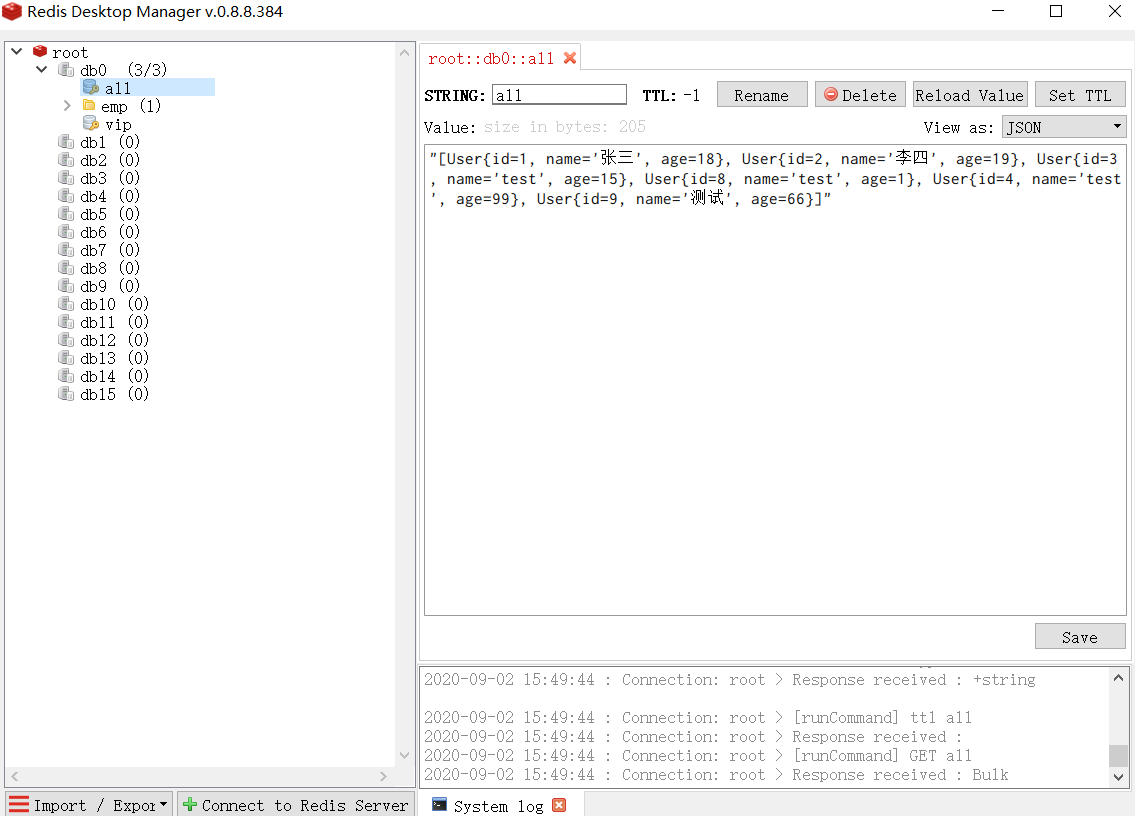Viewport: 1135px width, 816px height.
Task: Click the db11 database icon
Action: pyautogui.click(x=66, y=321)
